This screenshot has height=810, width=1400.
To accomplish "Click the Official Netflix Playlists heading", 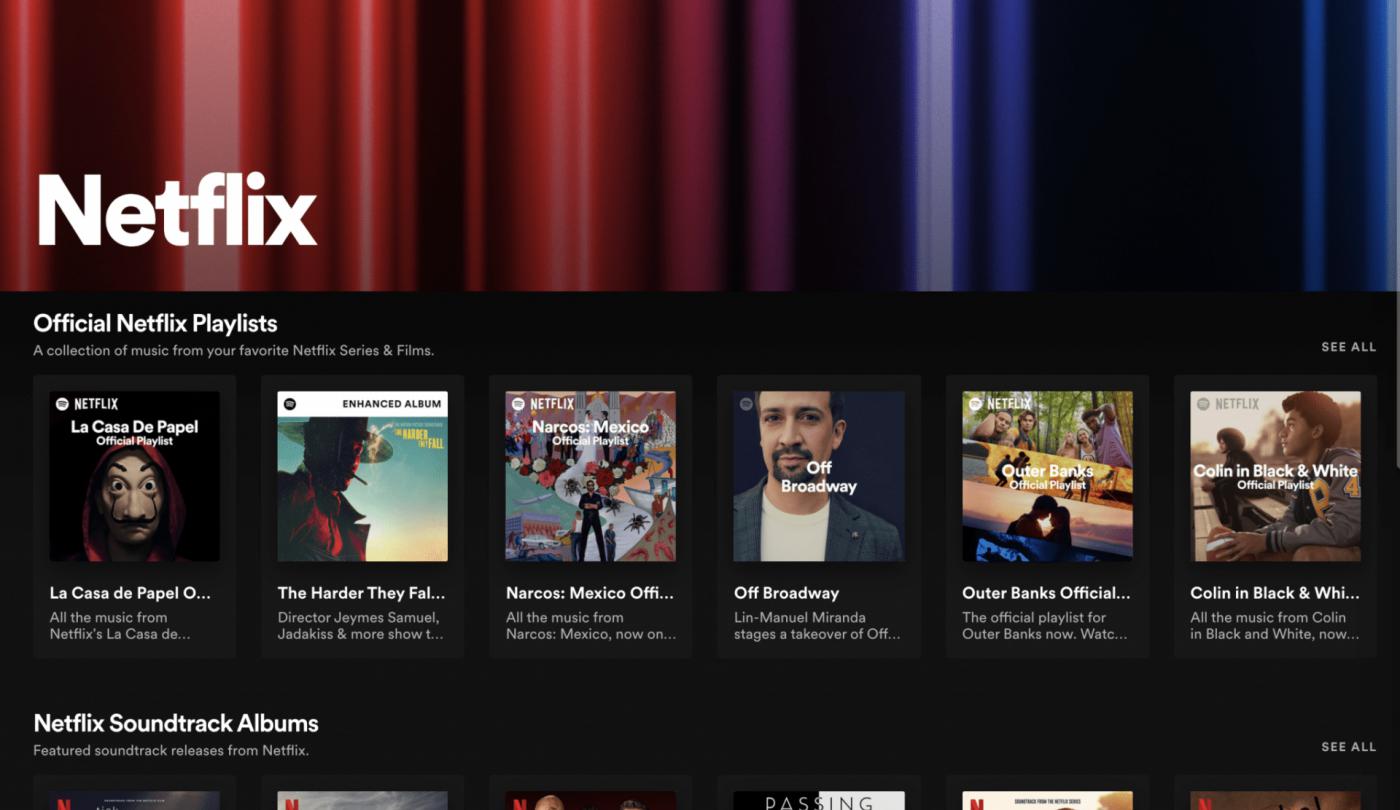I will 155,323.
